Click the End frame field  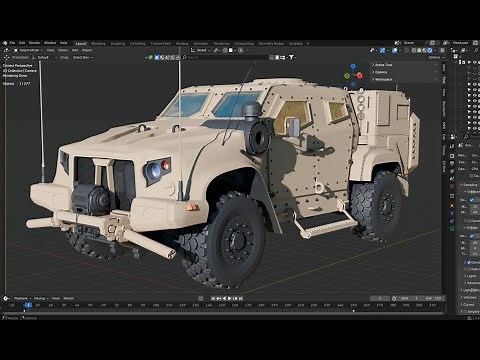tap(433, 298)
